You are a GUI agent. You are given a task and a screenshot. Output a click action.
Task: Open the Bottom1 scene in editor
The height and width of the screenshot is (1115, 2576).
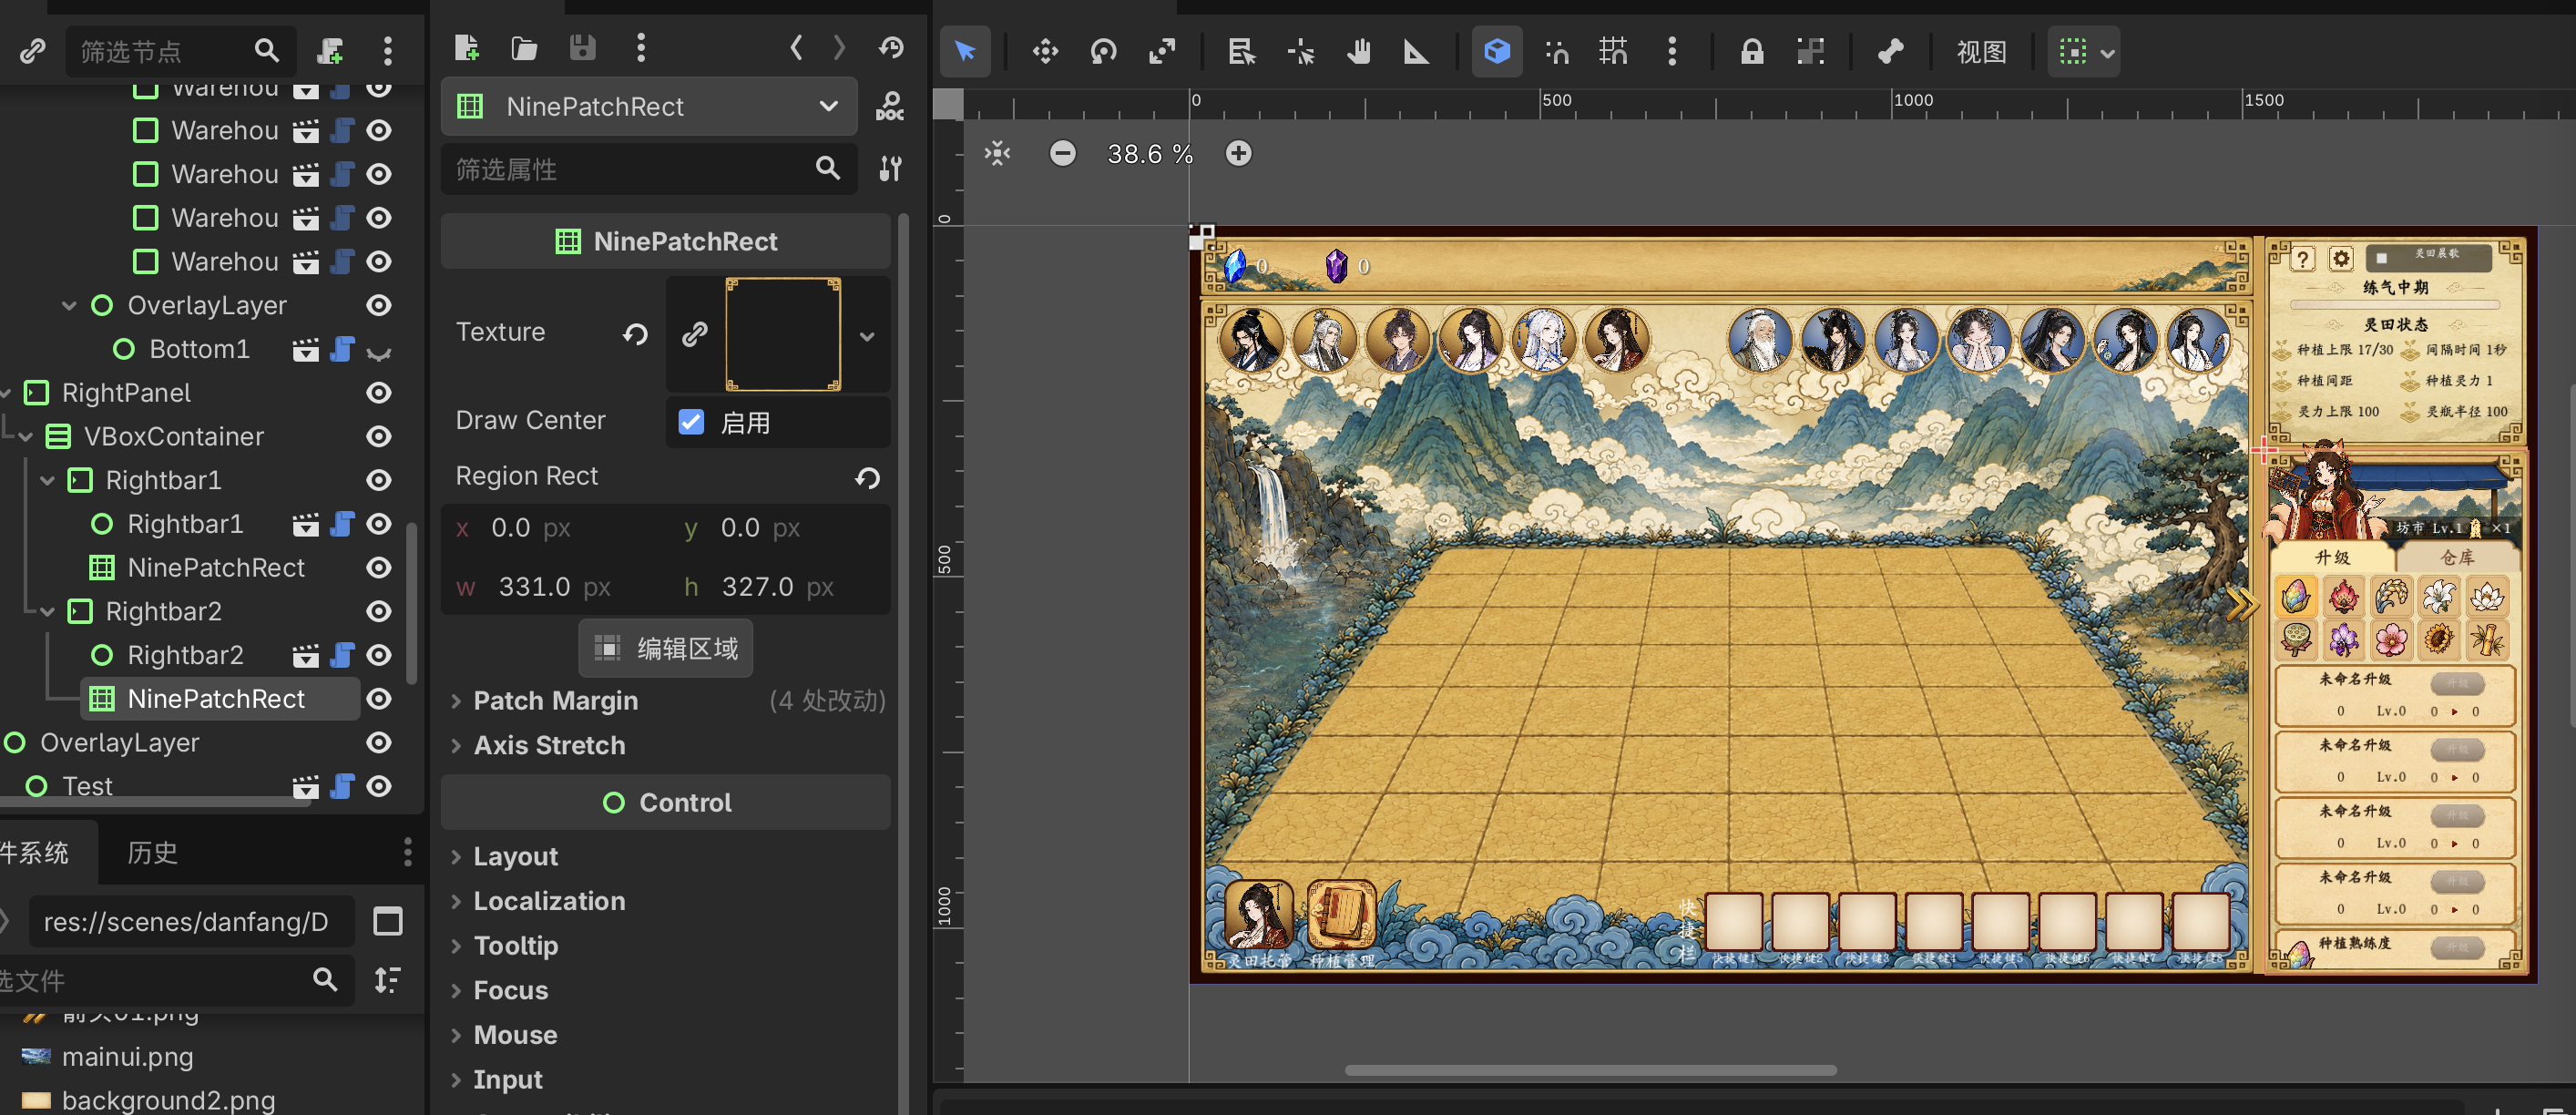pos(305,349)
